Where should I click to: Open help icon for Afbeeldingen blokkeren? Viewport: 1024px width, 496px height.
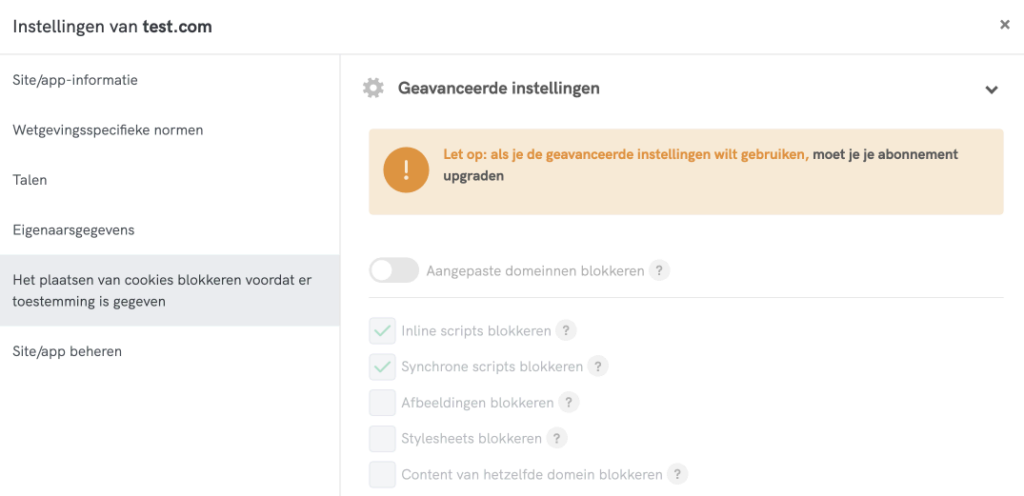pyautogui.click(x=568, y=403)
